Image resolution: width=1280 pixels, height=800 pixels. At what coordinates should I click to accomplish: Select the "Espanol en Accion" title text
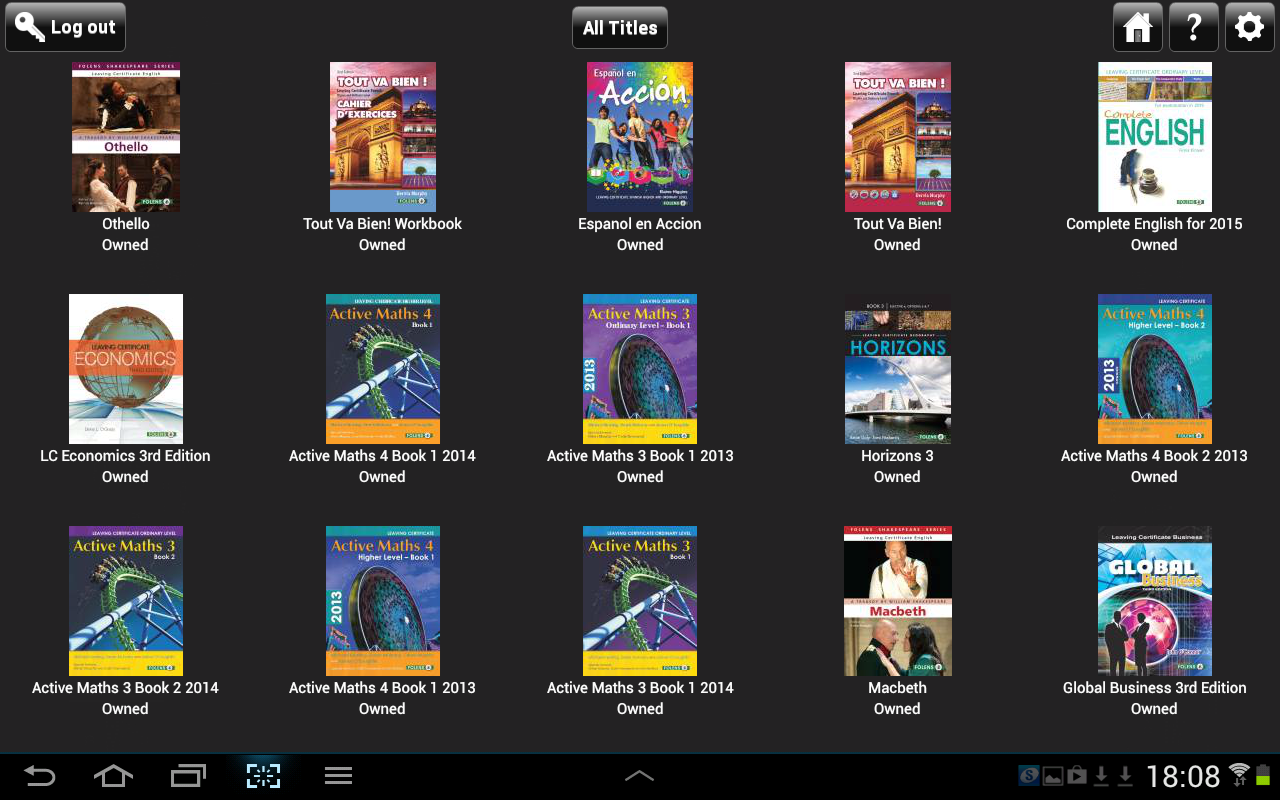pos(640,224)
